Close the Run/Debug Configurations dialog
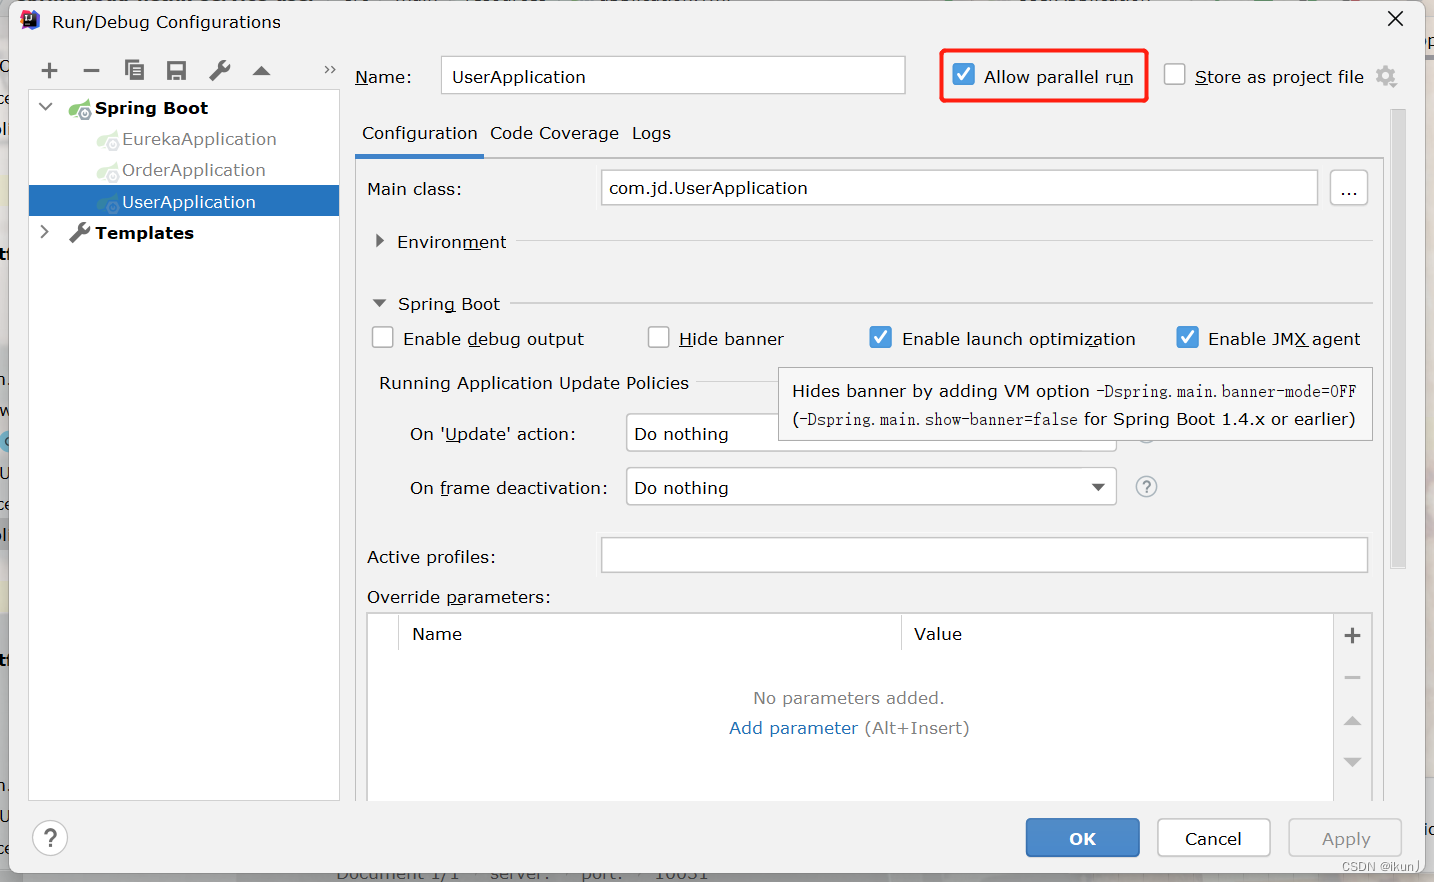The image size is (1434, 882). coord(1396,19)
